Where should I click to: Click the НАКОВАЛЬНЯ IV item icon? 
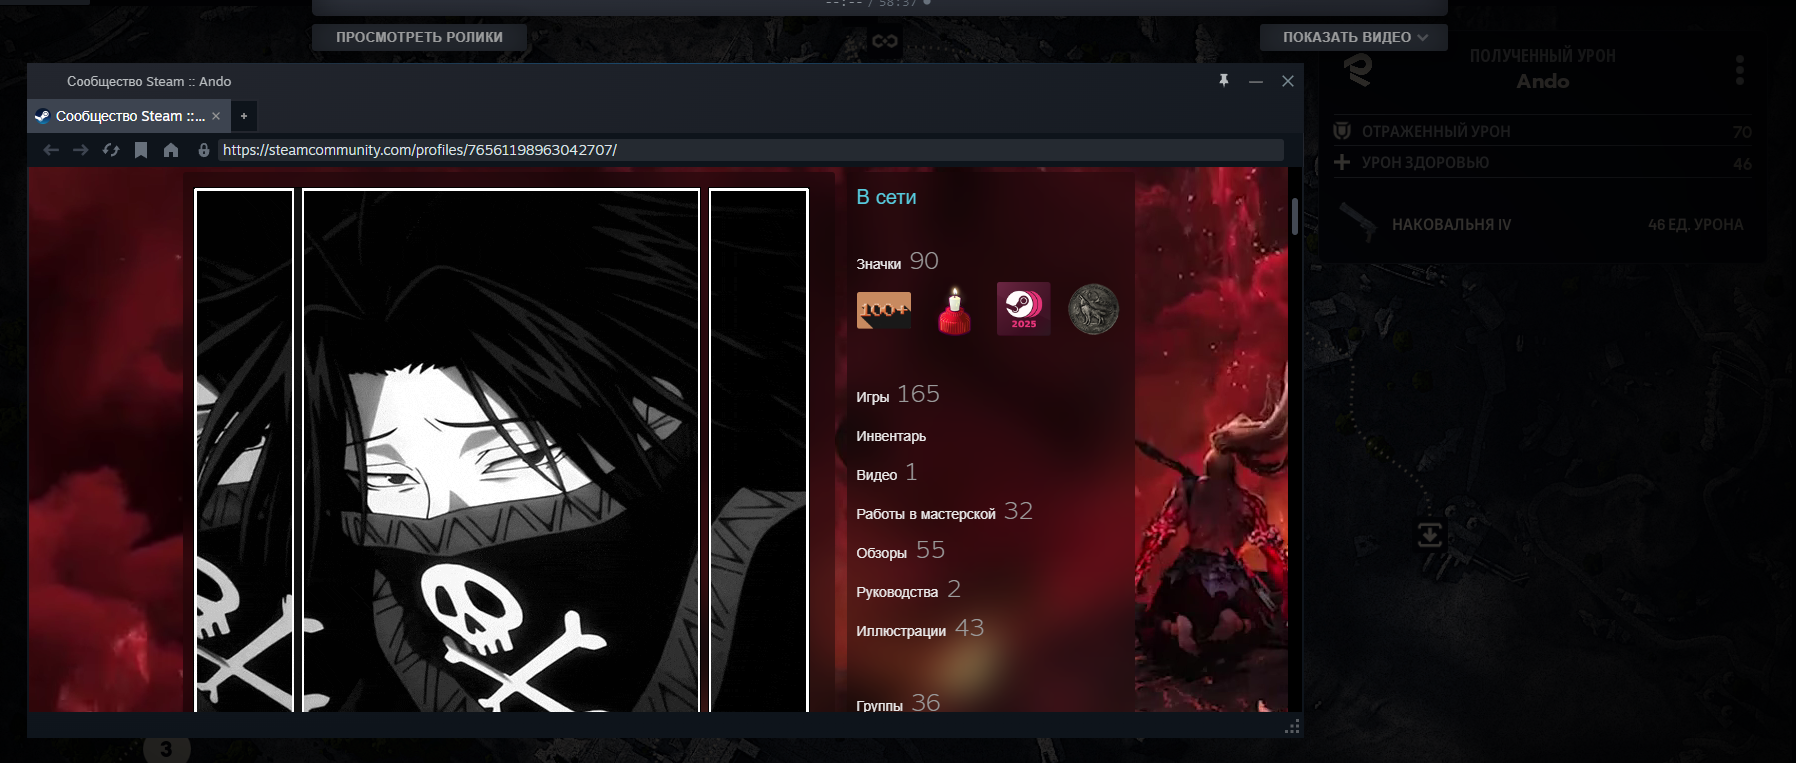pos(1359,223)
